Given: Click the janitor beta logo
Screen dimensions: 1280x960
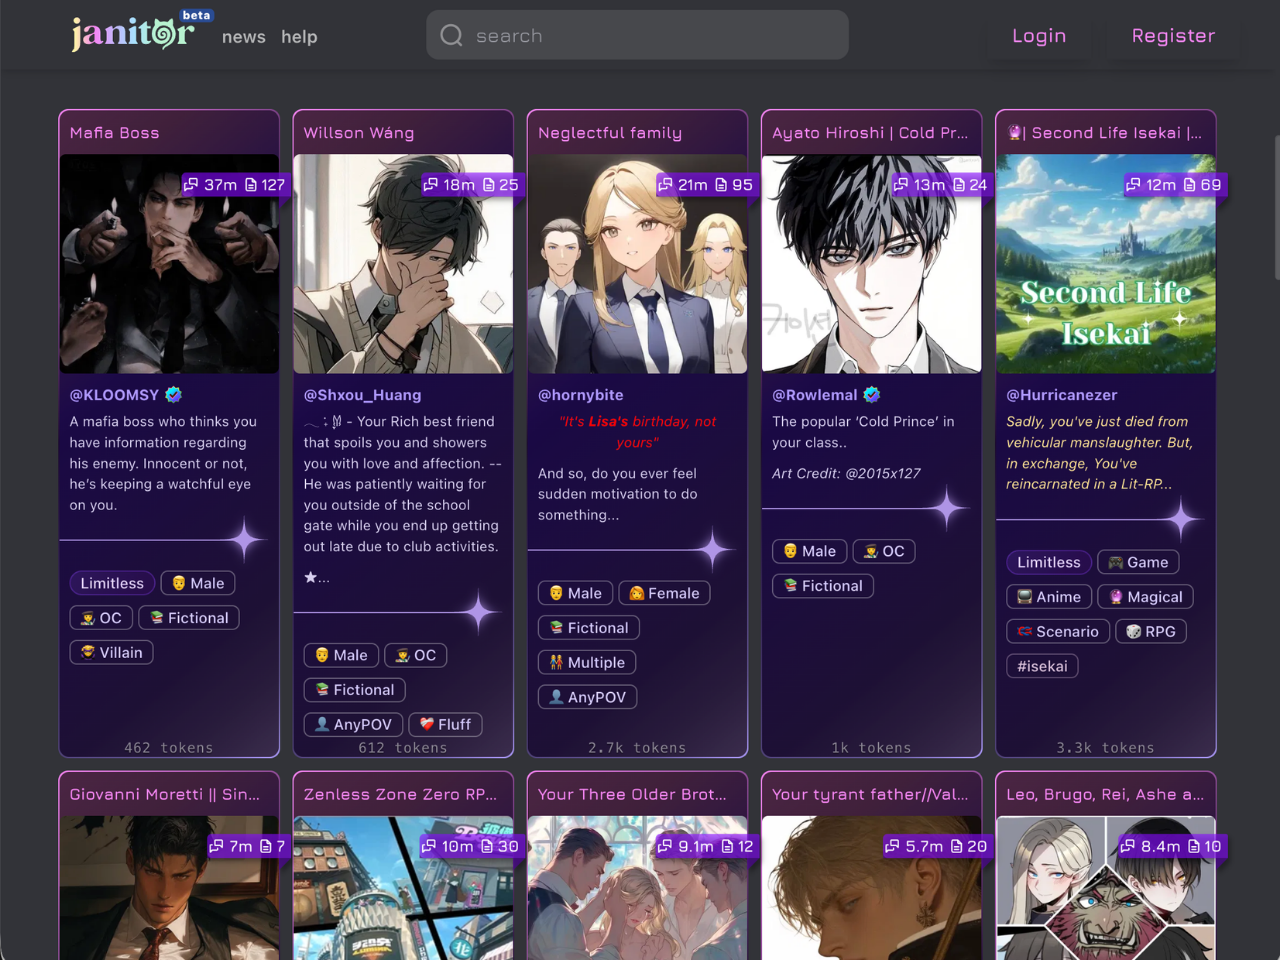Looking at the screenshot, I should point(133,32).
